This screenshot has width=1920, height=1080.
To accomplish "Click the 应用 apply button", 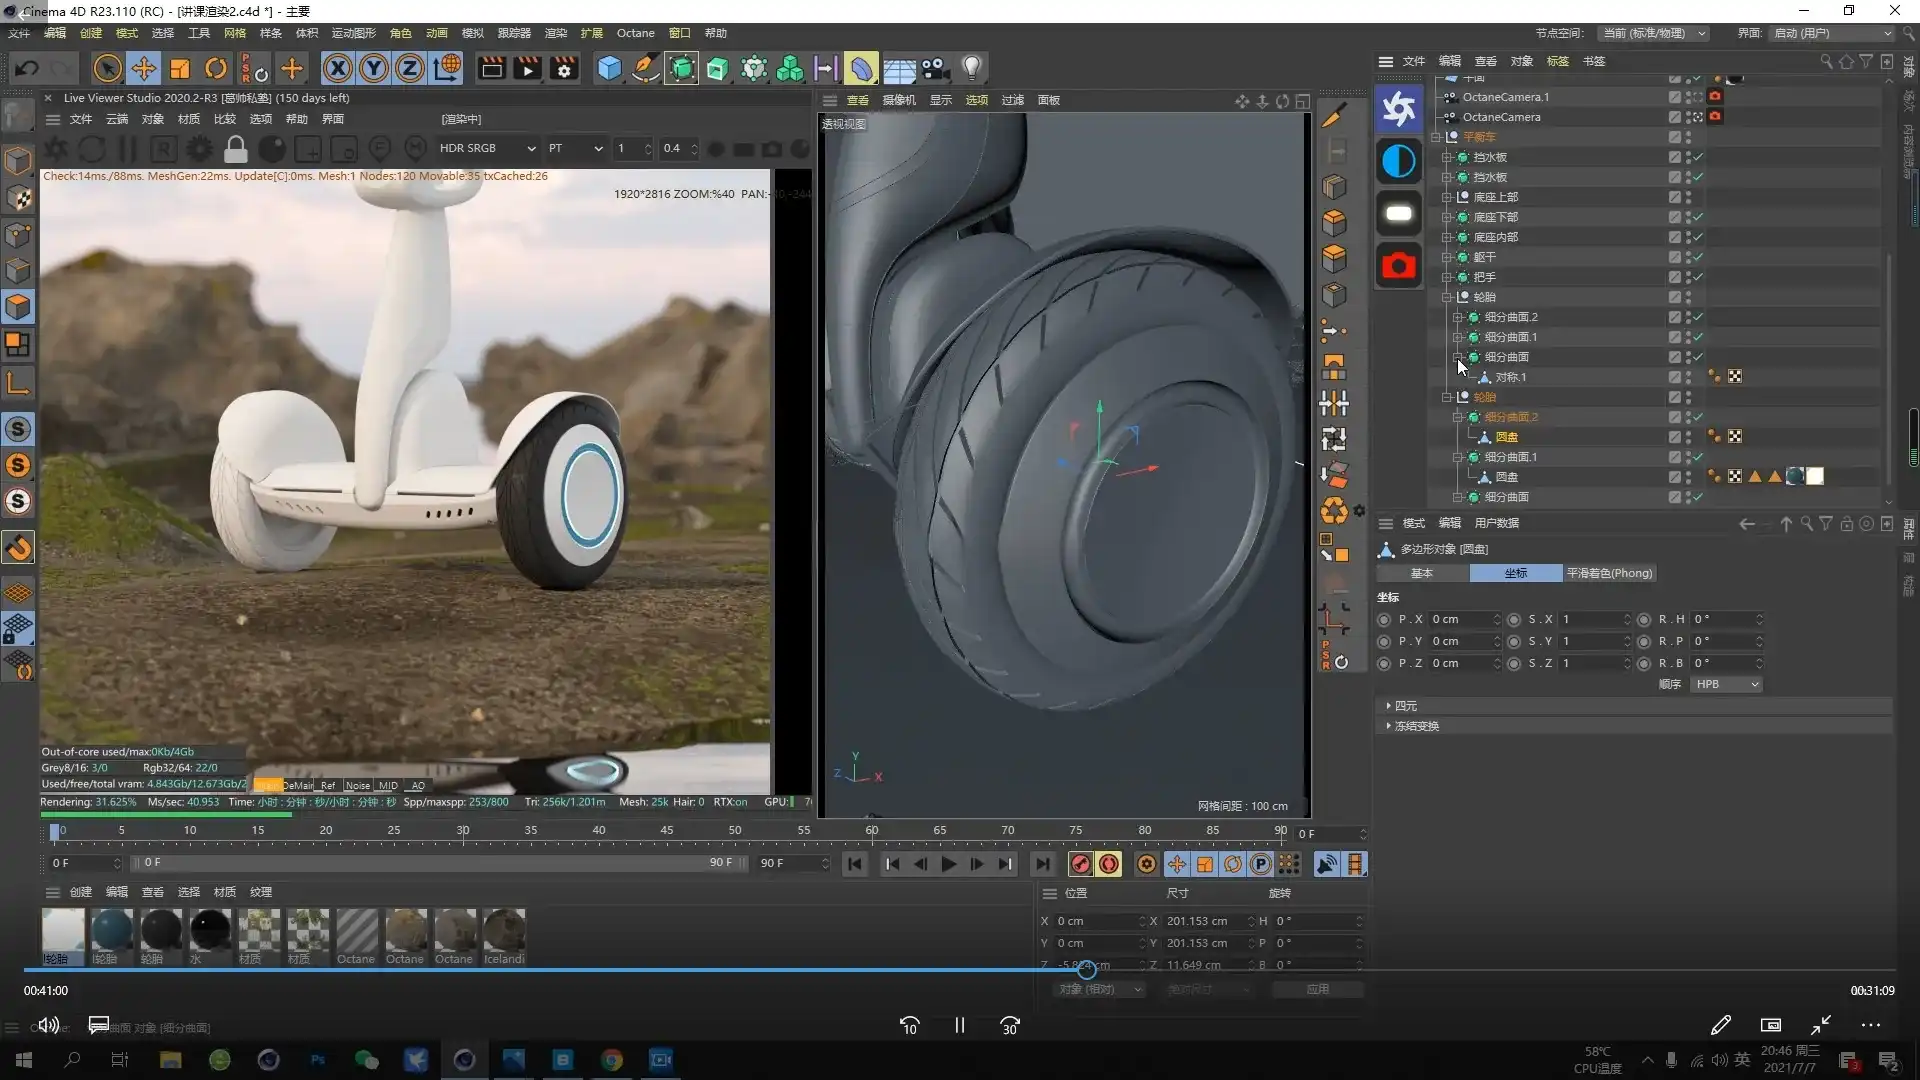I will coord(1317,989).
